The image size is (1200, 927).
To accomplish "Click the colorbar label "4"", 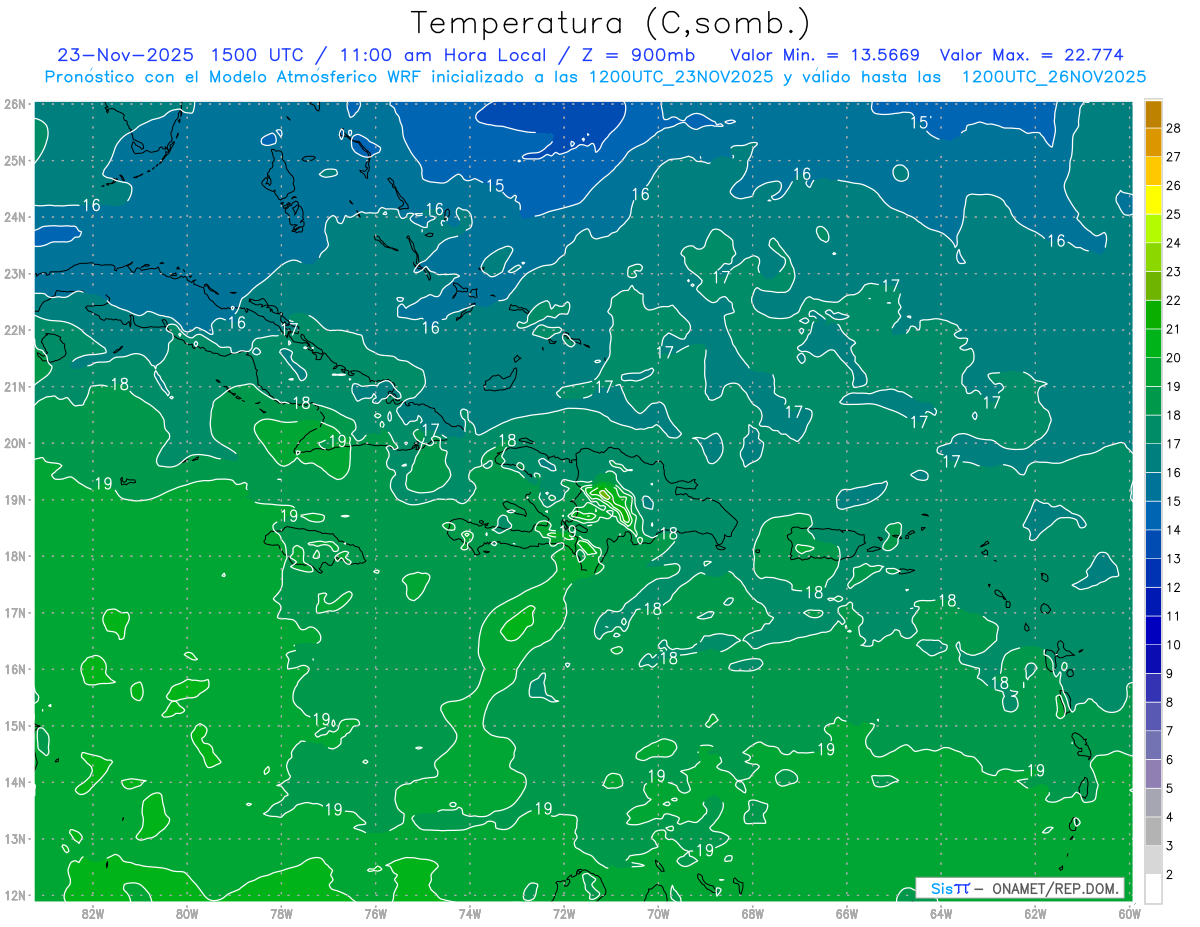I will pos(1170,817).
